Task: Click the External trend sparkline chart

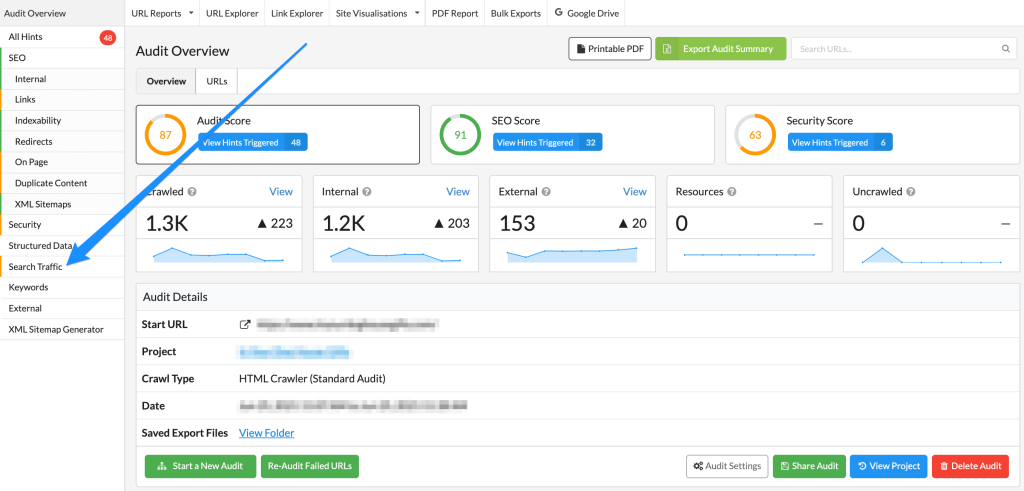Action: [x=572, y=255]
